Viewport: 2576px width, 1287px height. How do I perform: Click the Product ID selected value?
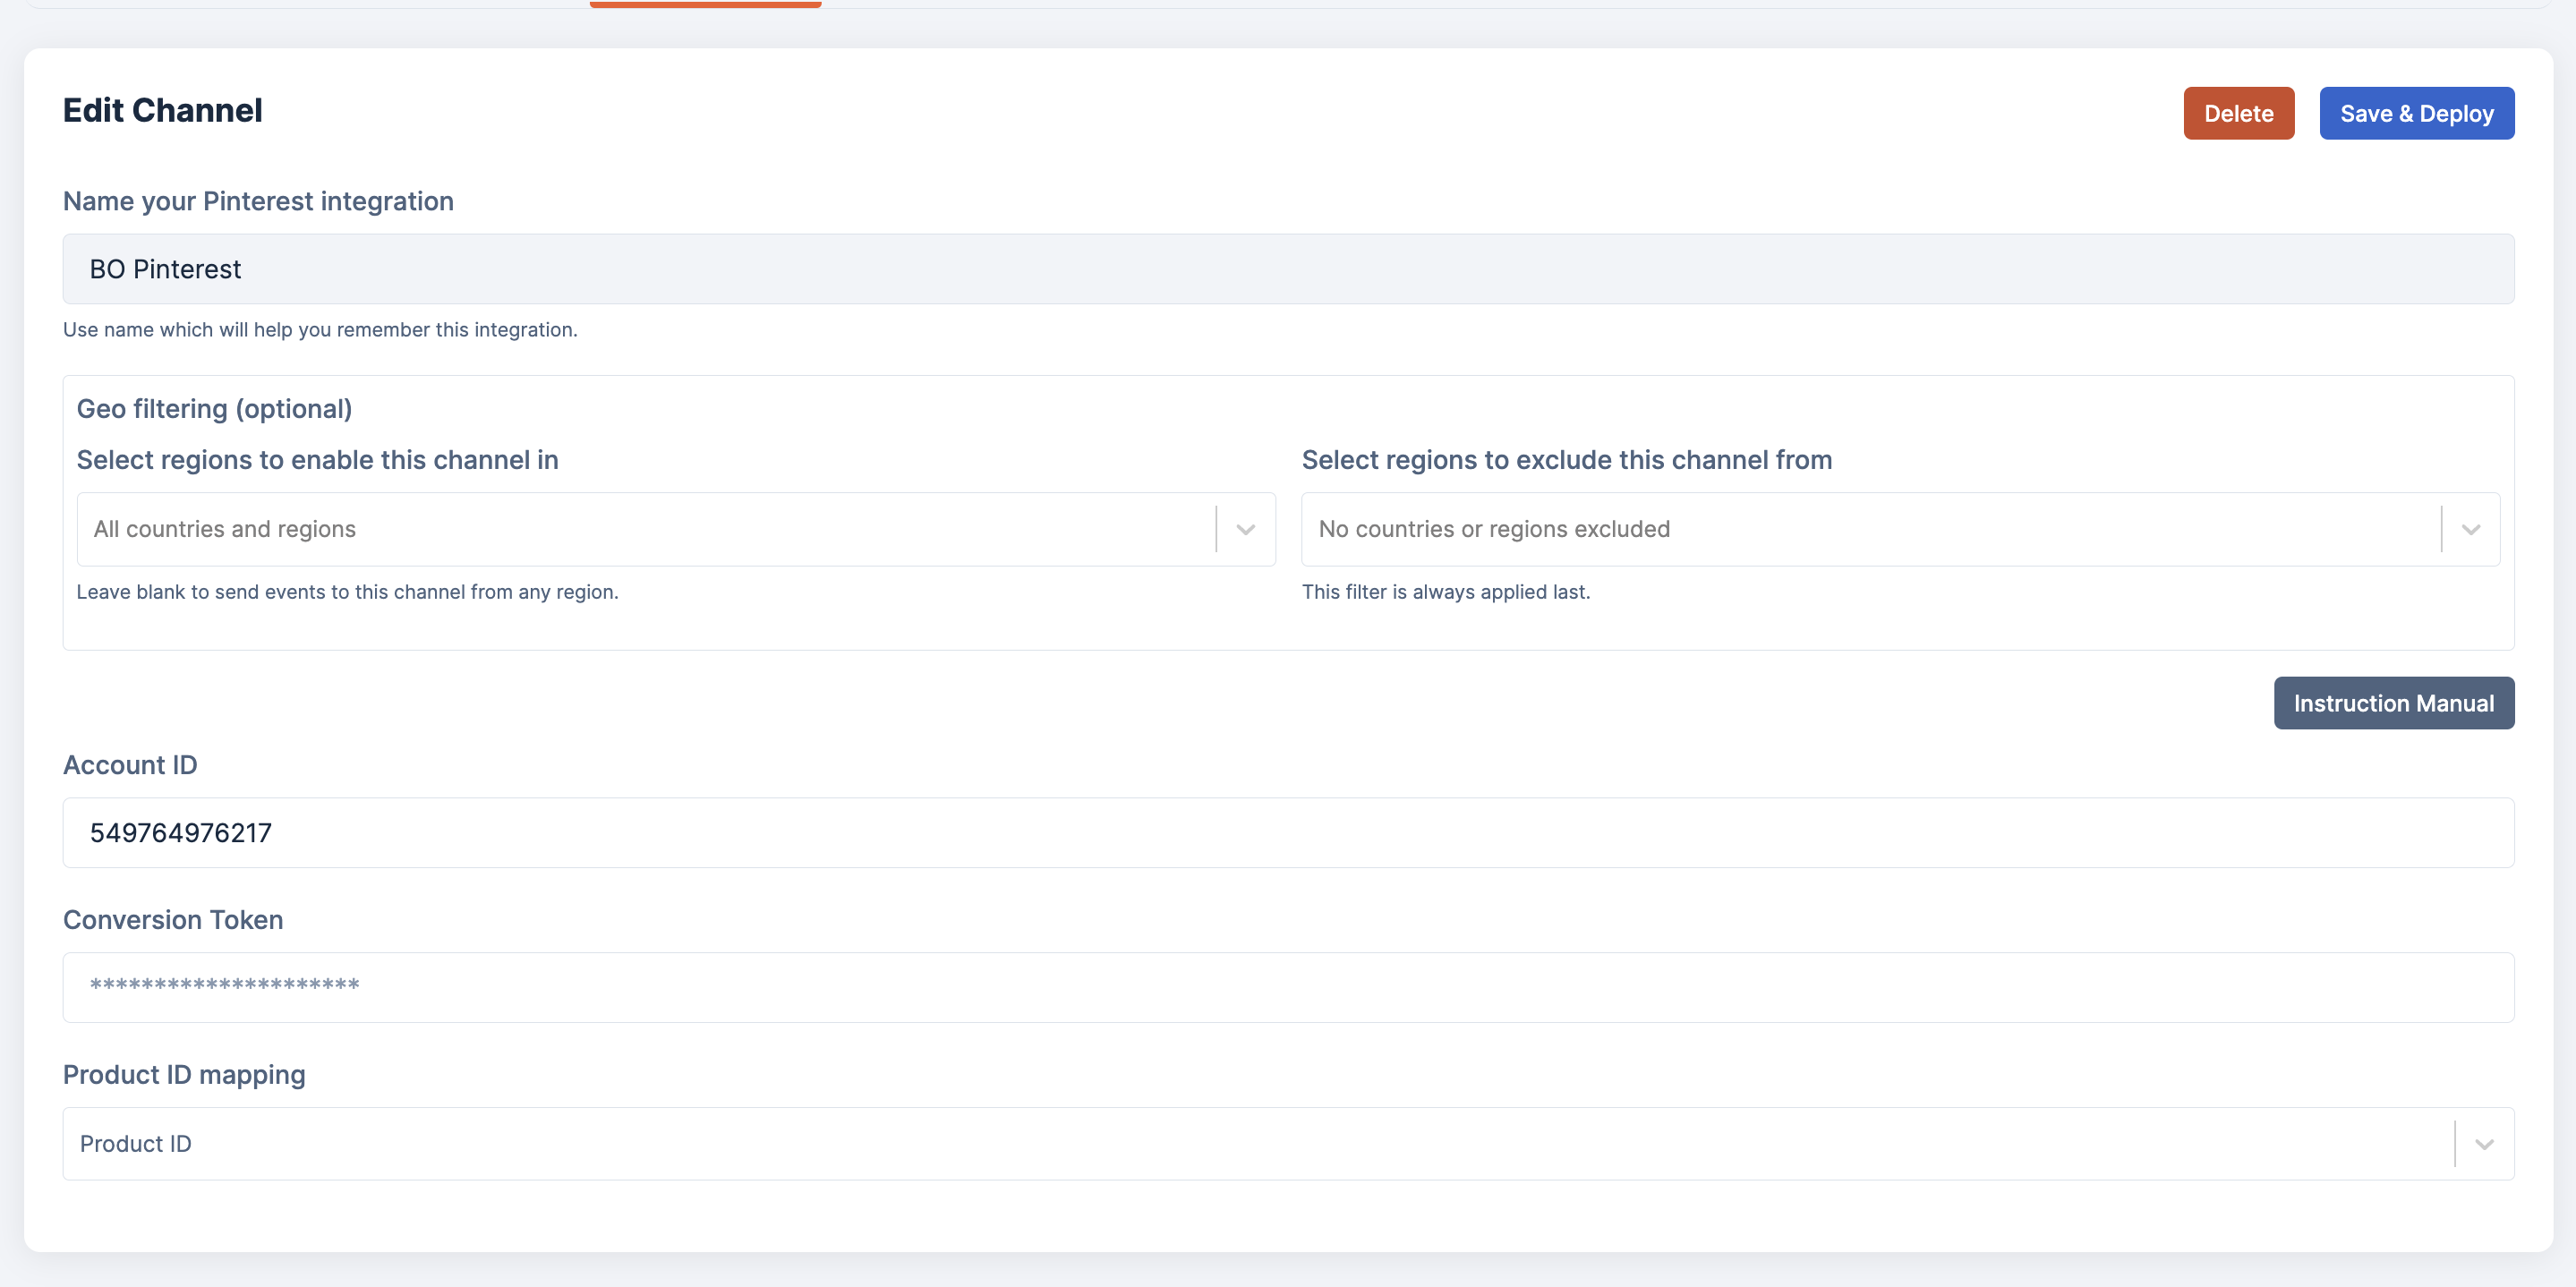[136, 1144]
